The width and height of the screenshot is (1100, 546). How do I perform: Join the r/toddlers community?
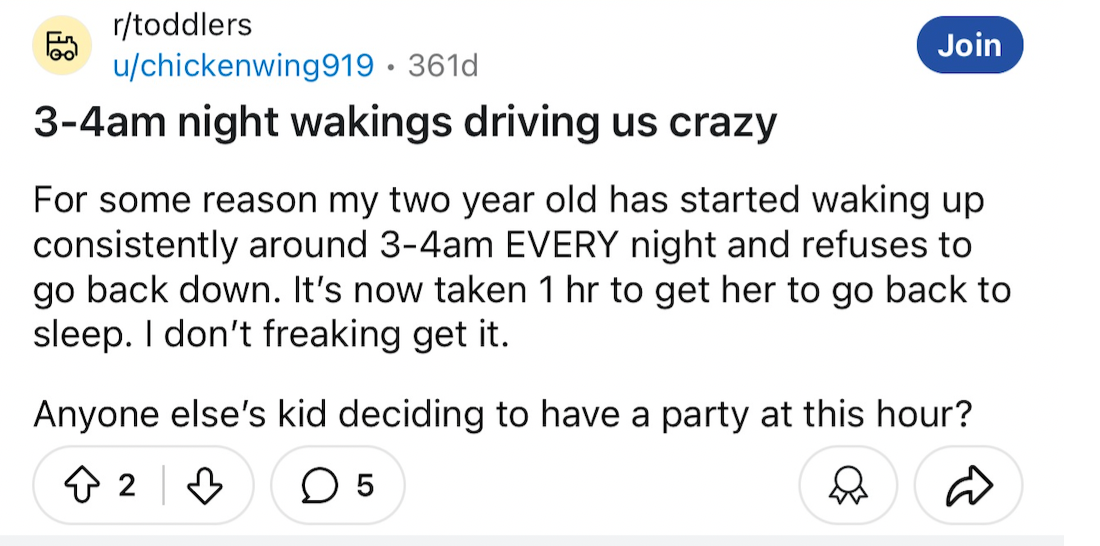tap(970, 45)
